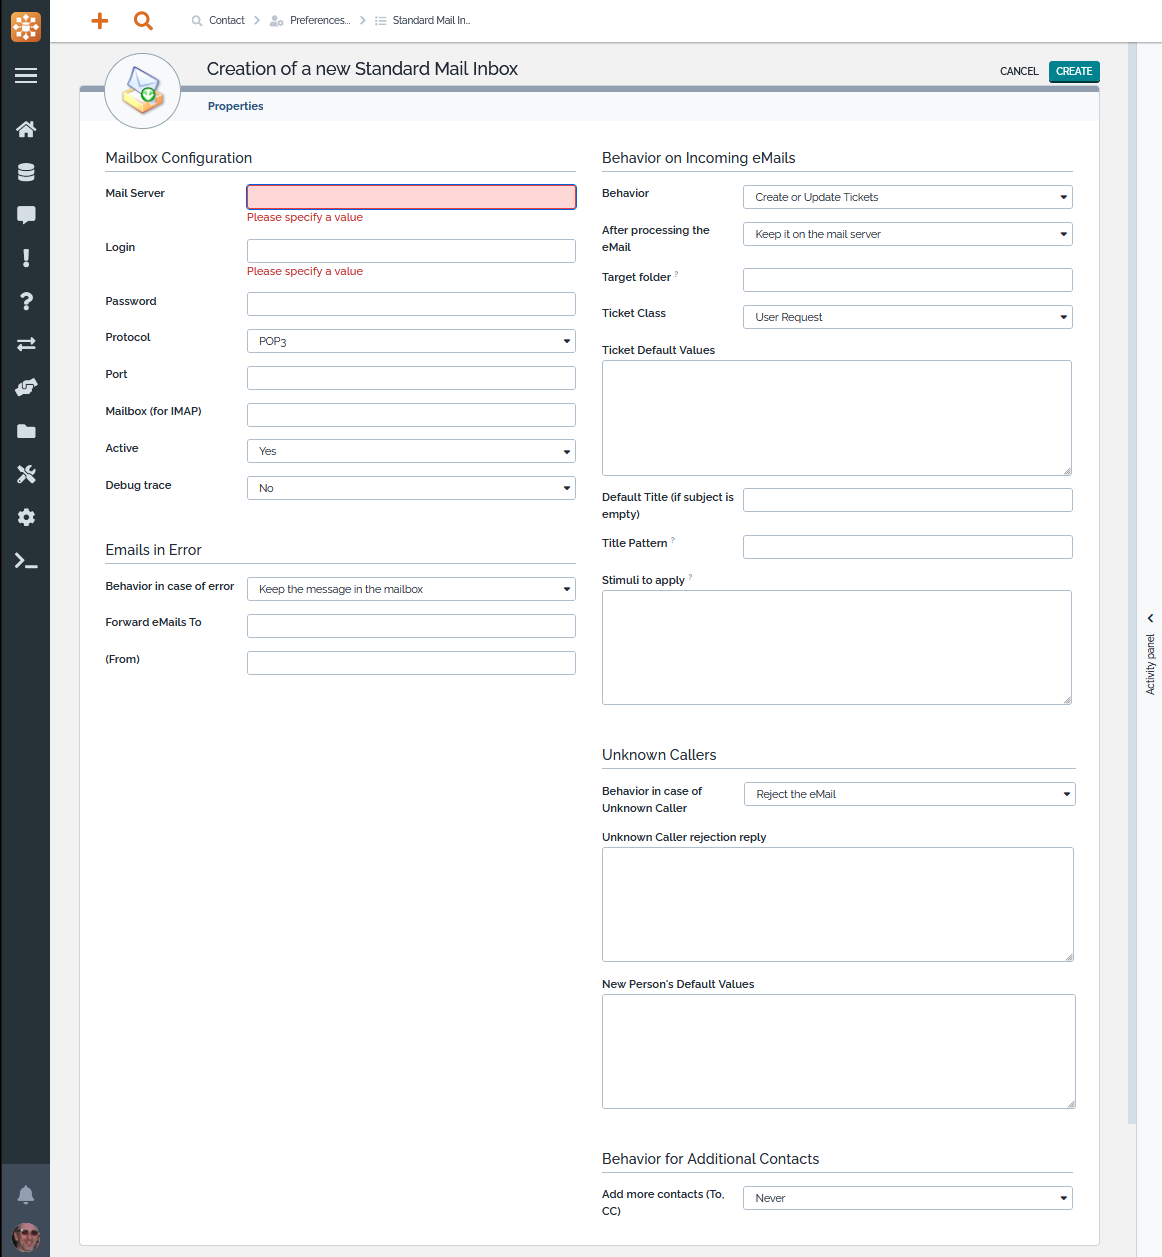Open Behavior in case of Unknown Caller dropdown
This screenshot has width=1162, height=1257.
(x=909, y=794)
